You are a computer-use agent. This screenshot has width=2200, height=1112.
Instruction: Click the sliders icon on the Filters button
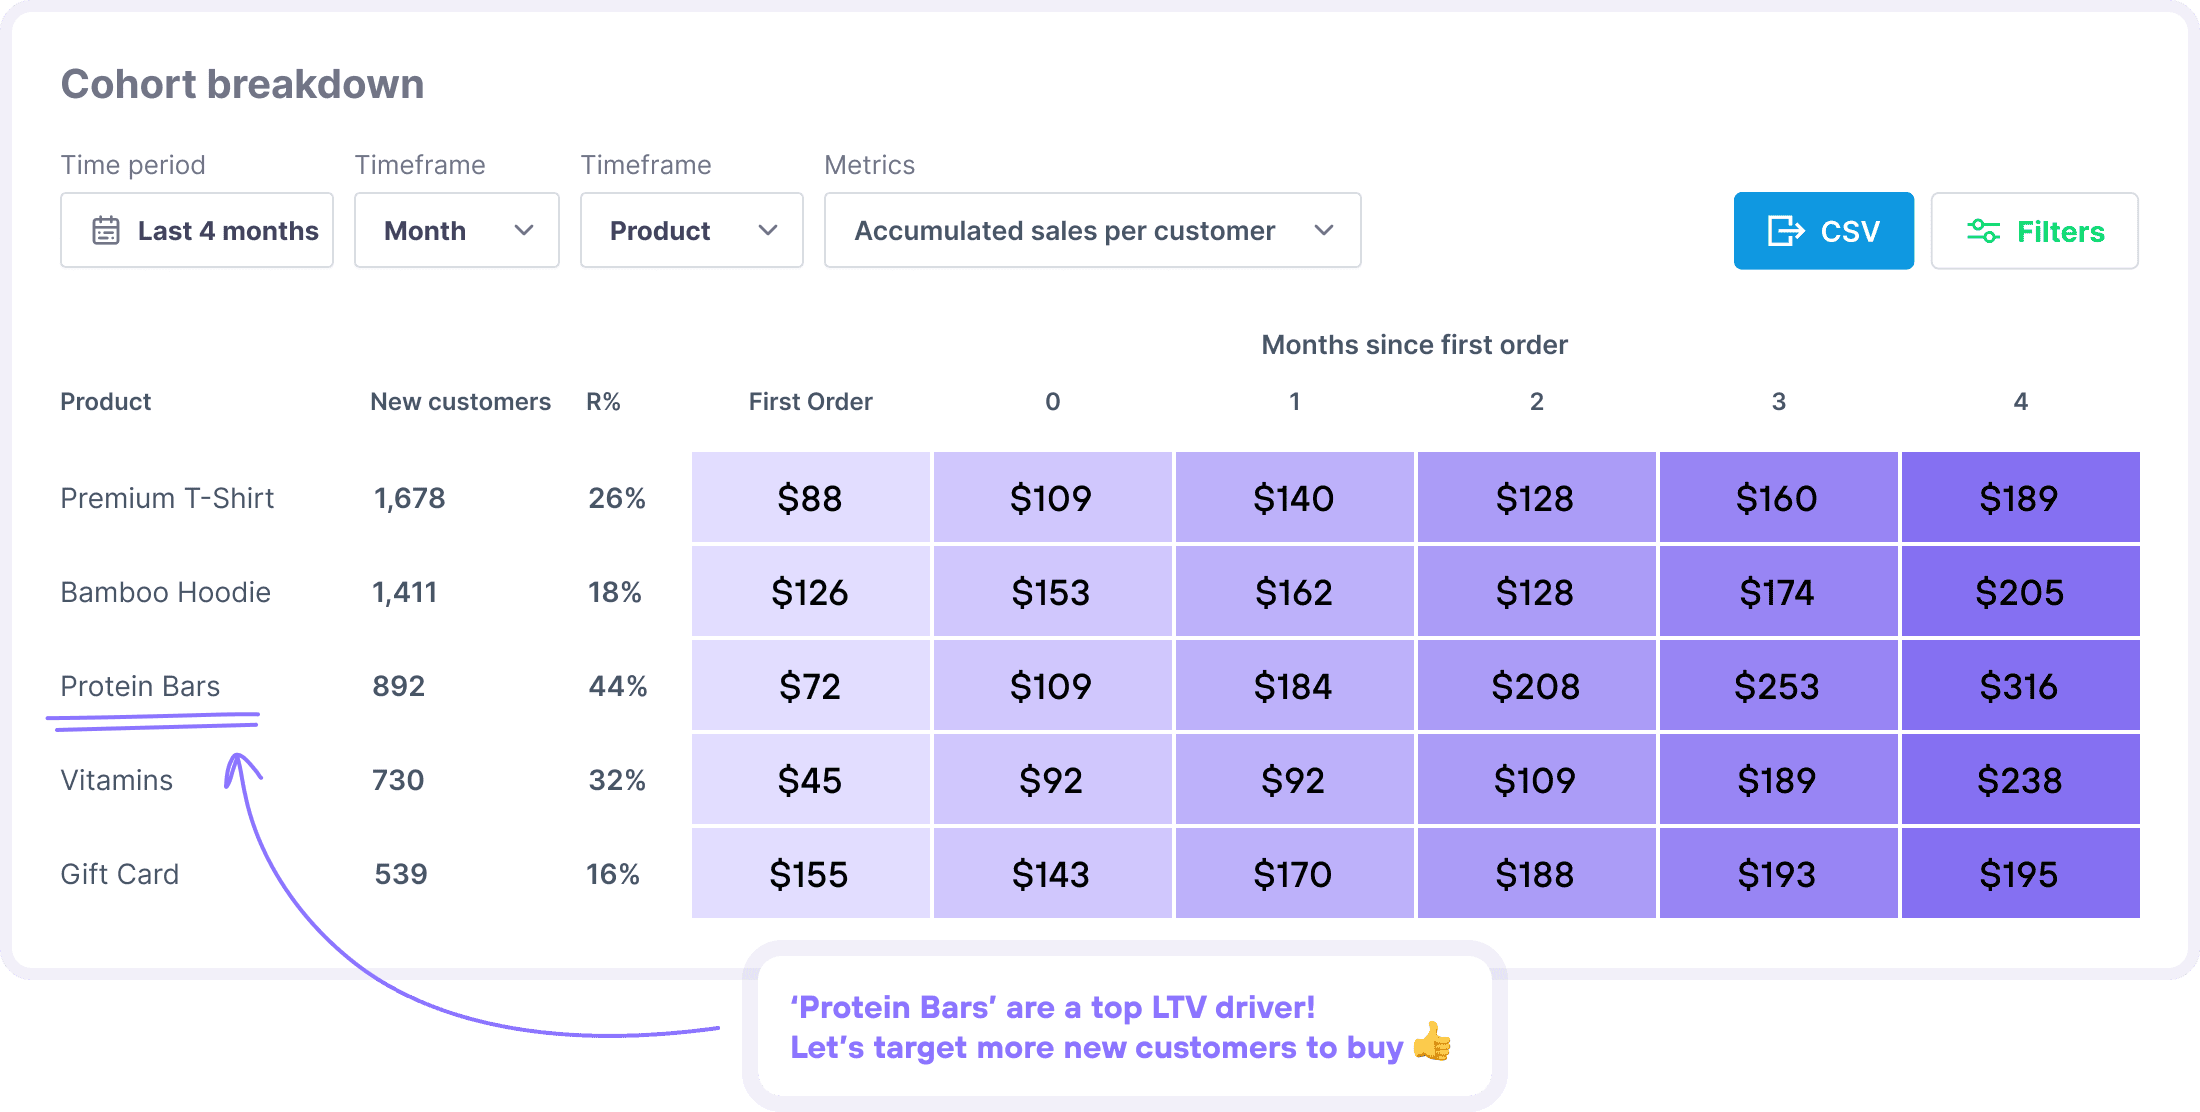[1983, 230]
